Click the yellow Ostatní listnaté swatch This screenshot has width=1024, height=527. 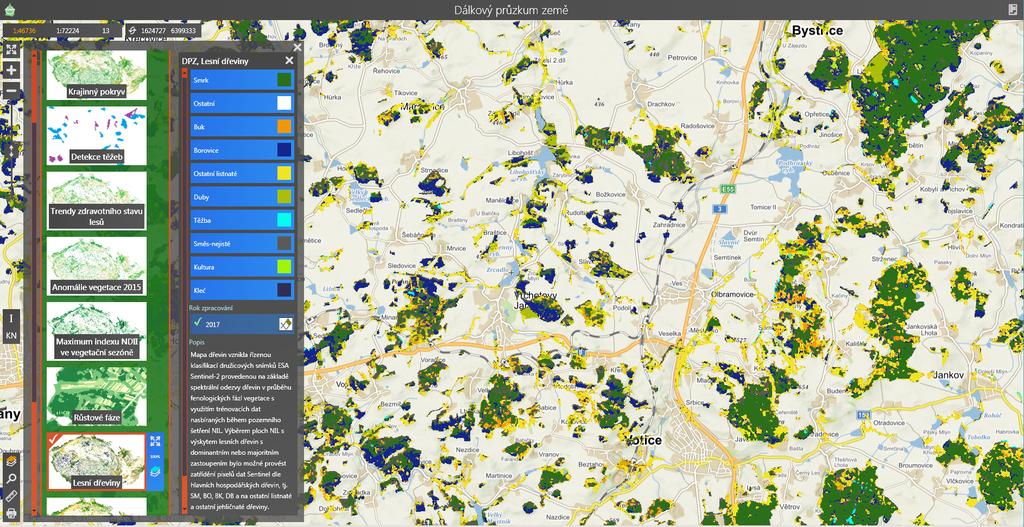(x=284, y=173)
